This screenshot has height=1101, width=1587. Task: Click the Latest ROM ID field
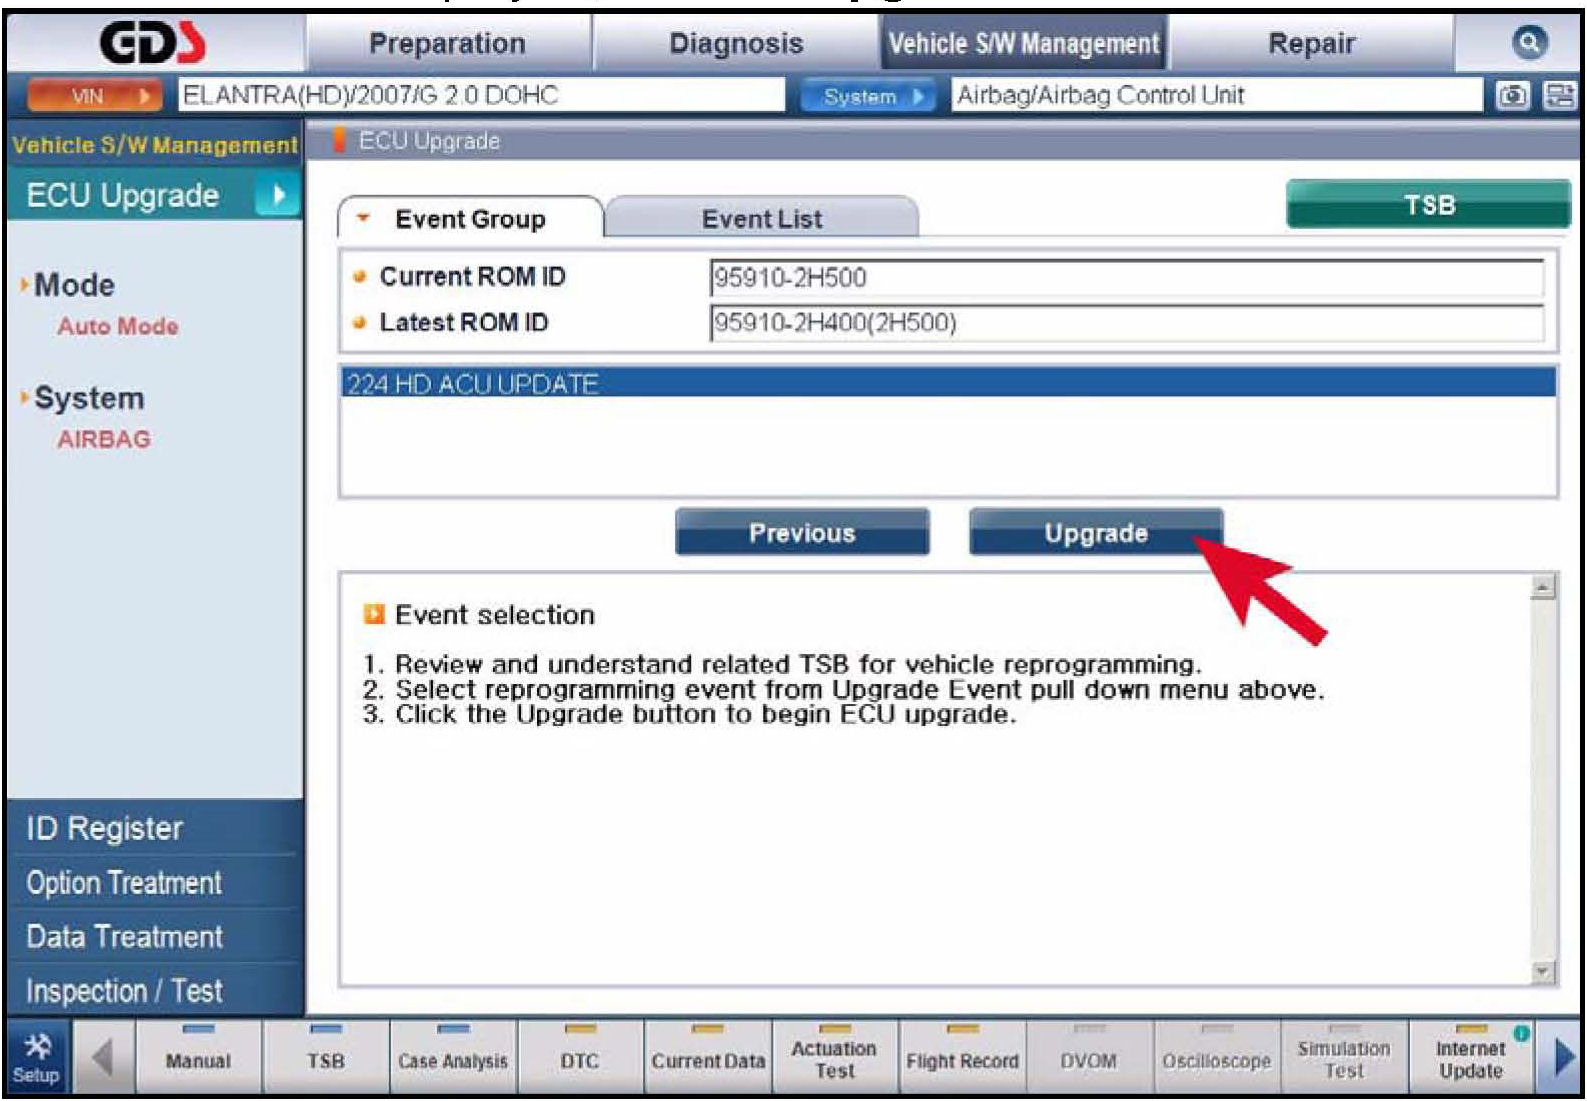click(x=1126, y=322)
